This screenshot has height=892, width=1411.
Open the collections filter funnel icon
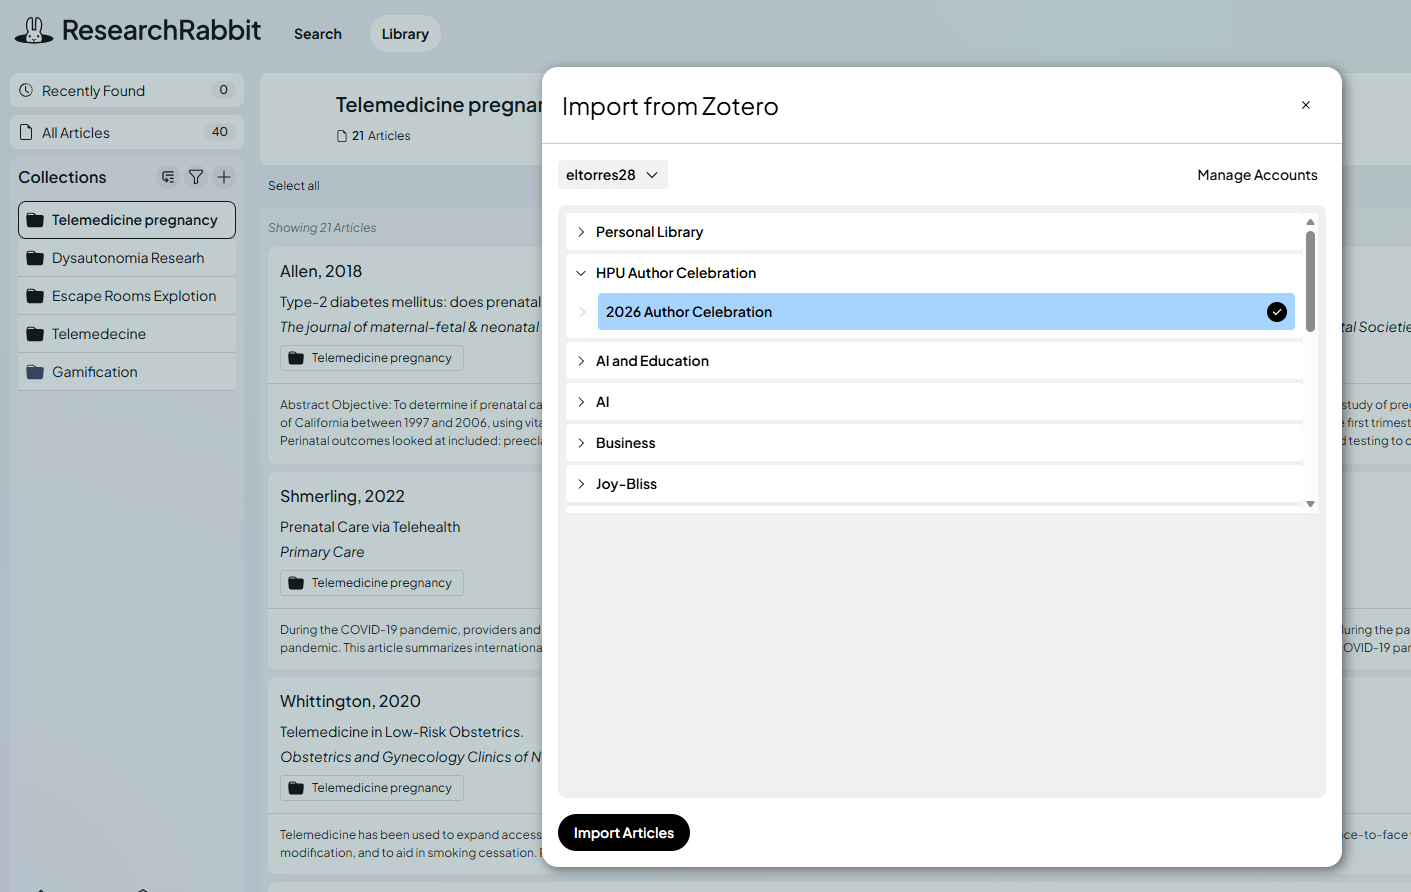tap(196, 177)
